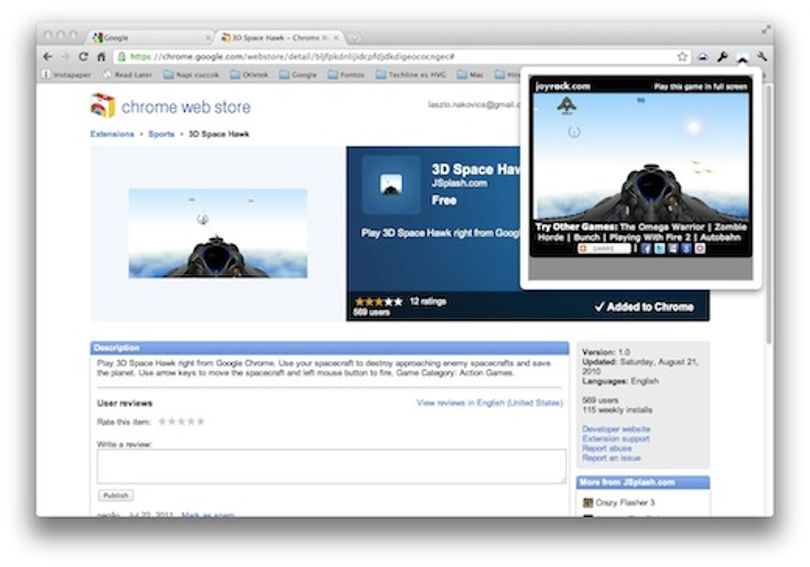The height and width of the screenshot is (567, 810).
Task: Open the Chrome wrench settings menu
Action: [x=762, y=57]
